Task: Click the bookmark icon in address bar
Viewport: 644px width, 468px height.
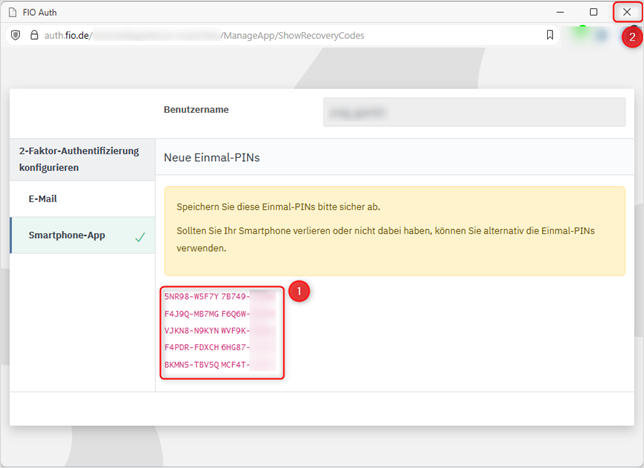Action: pos(549,35)
